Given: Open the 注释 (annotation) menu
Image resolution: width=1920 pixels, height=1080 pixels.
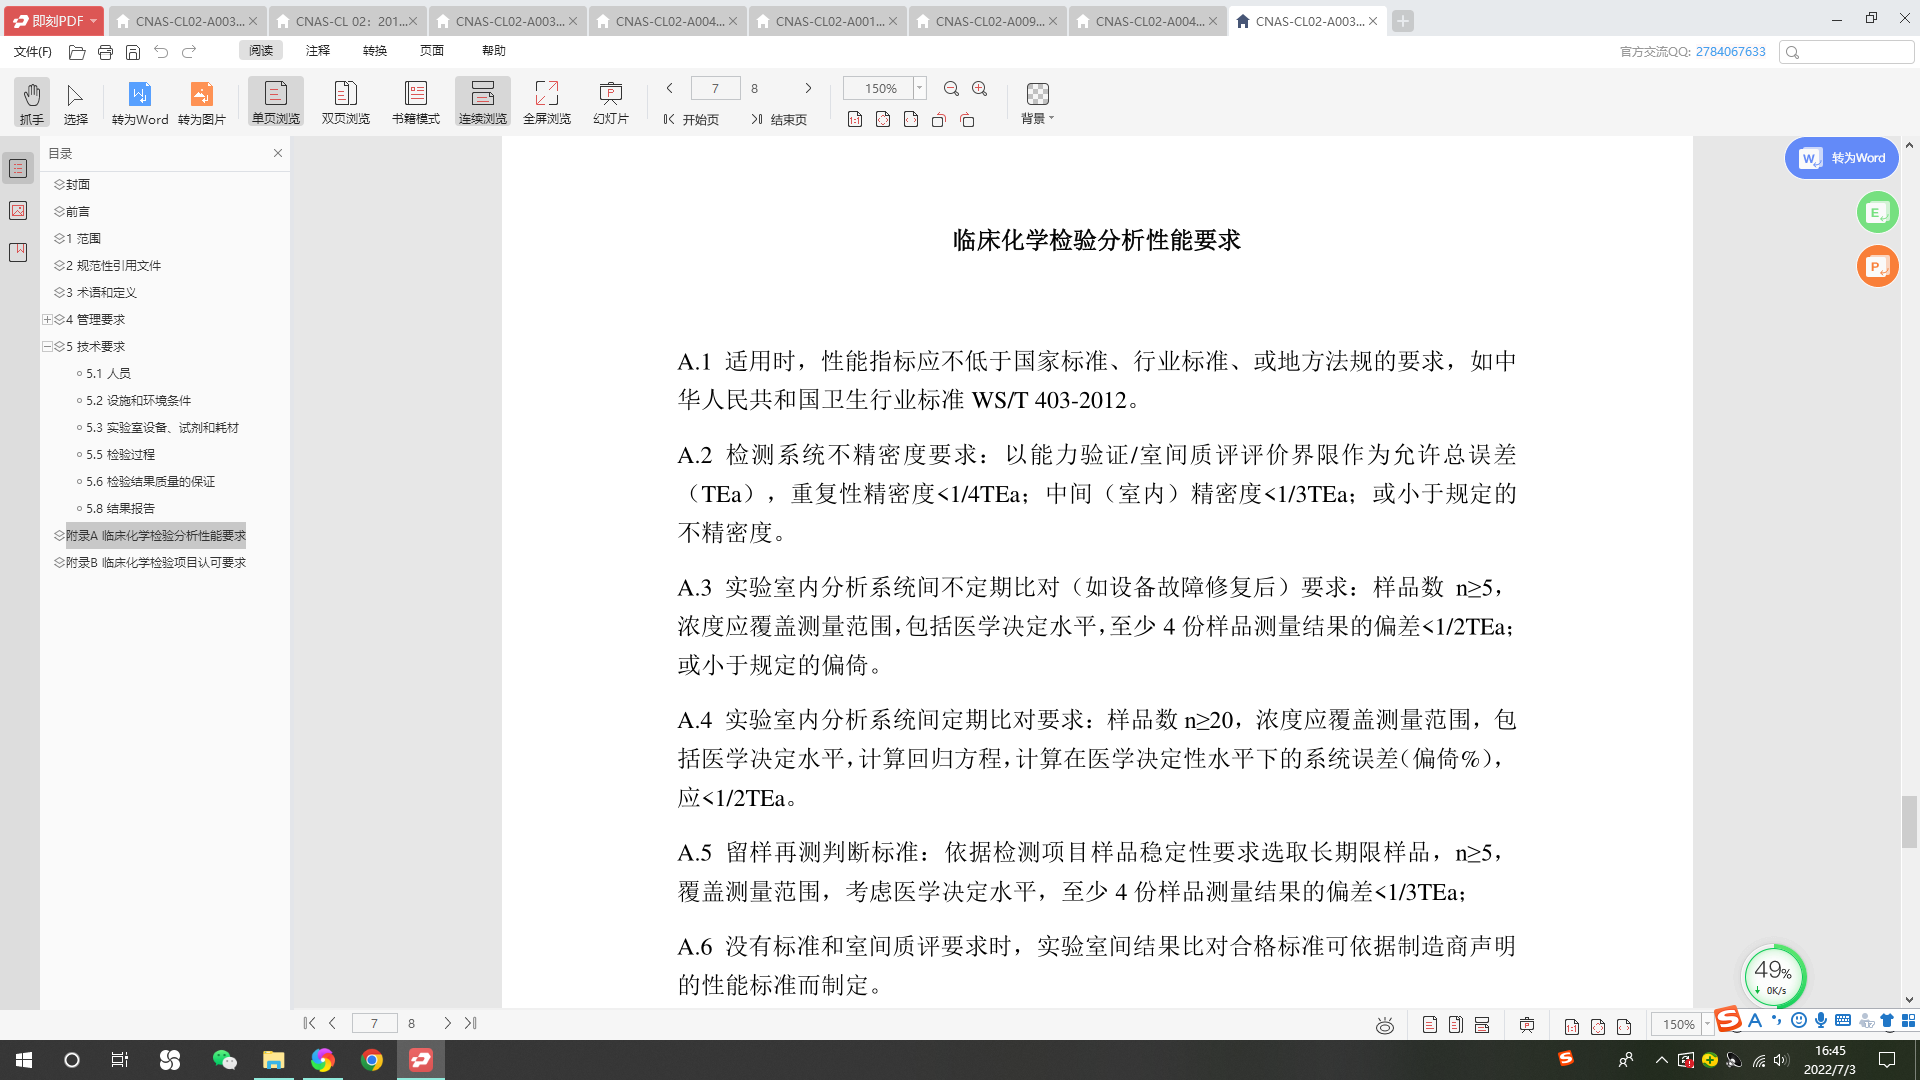Looking at the screenshot, I should 318,51.
